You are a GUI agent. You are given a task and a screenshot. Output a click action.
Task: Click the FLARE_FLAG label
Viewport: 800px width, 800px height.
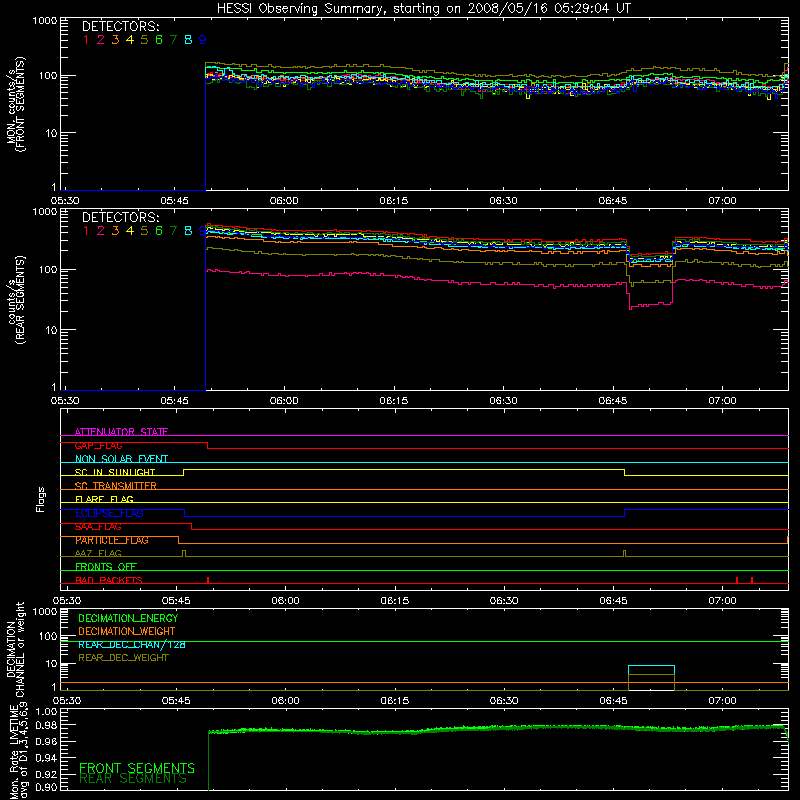(104, 499)
